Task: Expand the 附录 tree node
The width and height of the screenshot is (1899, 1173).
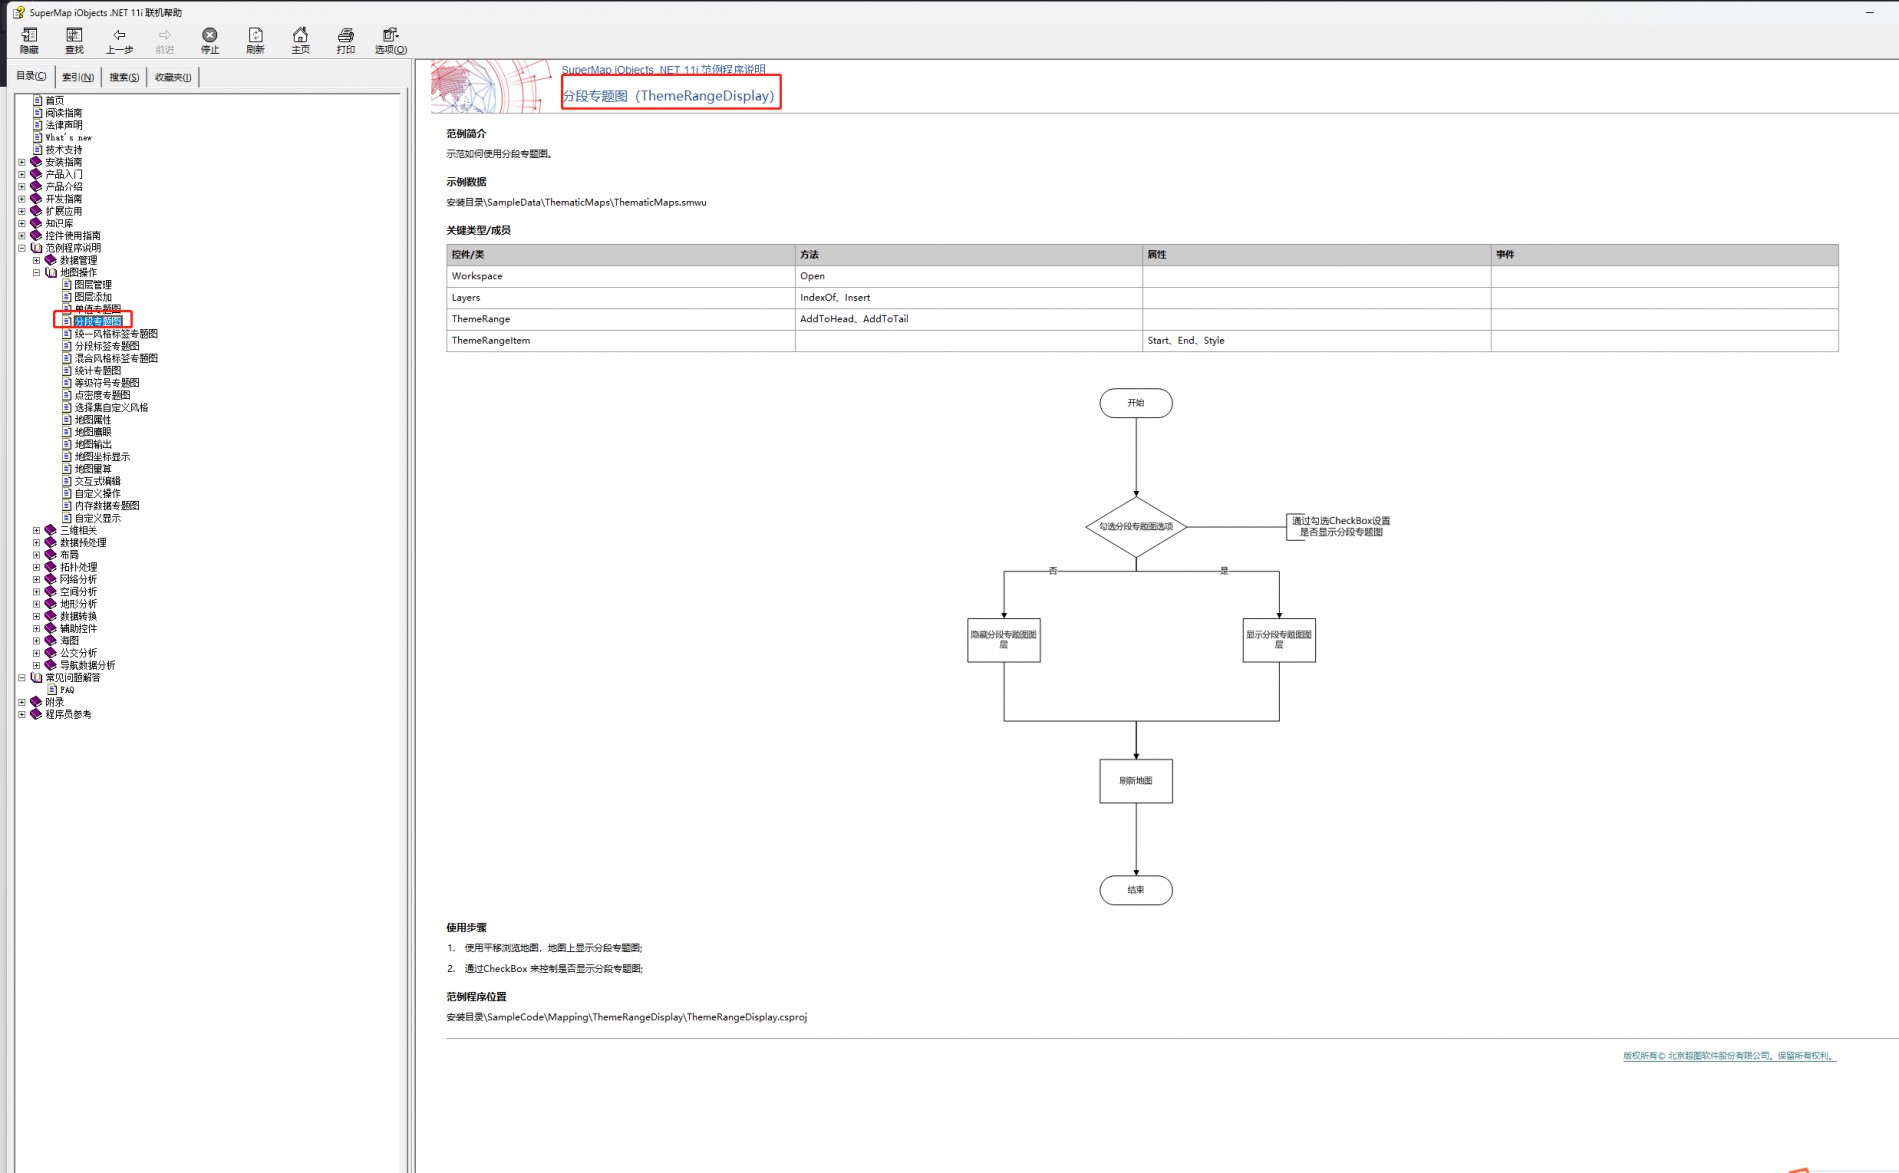Action: click(x=22, y=702)
